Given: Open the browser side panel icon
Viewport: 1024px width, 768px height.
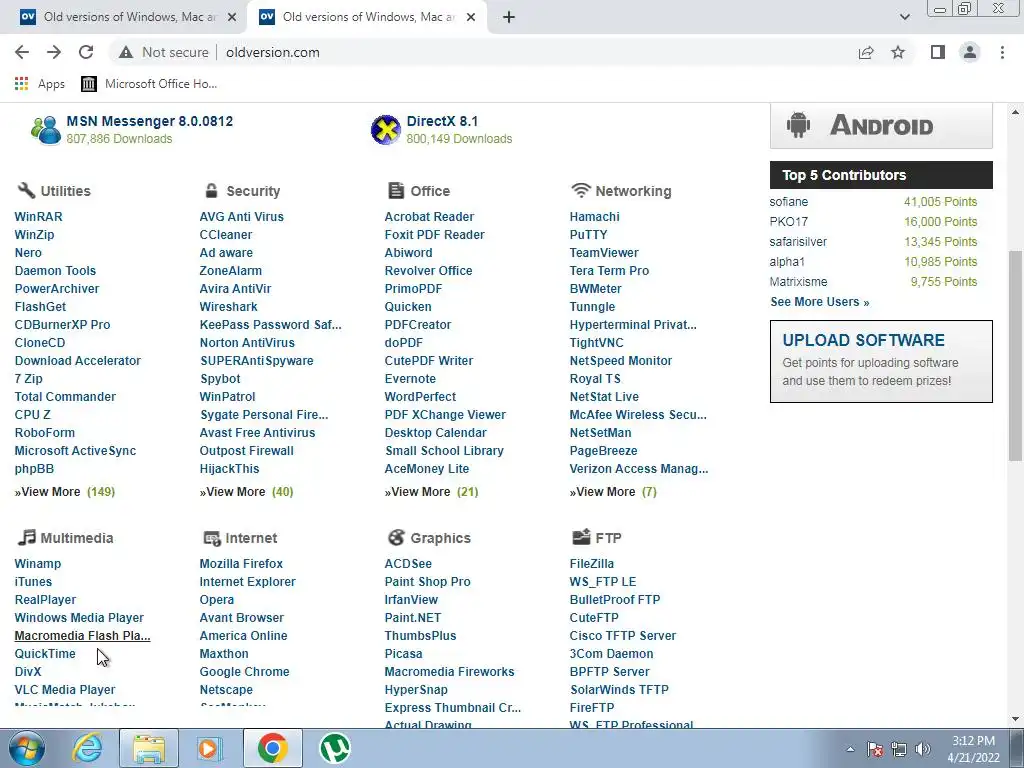Looking at the screenshot, I should click(x=938, y=52).
